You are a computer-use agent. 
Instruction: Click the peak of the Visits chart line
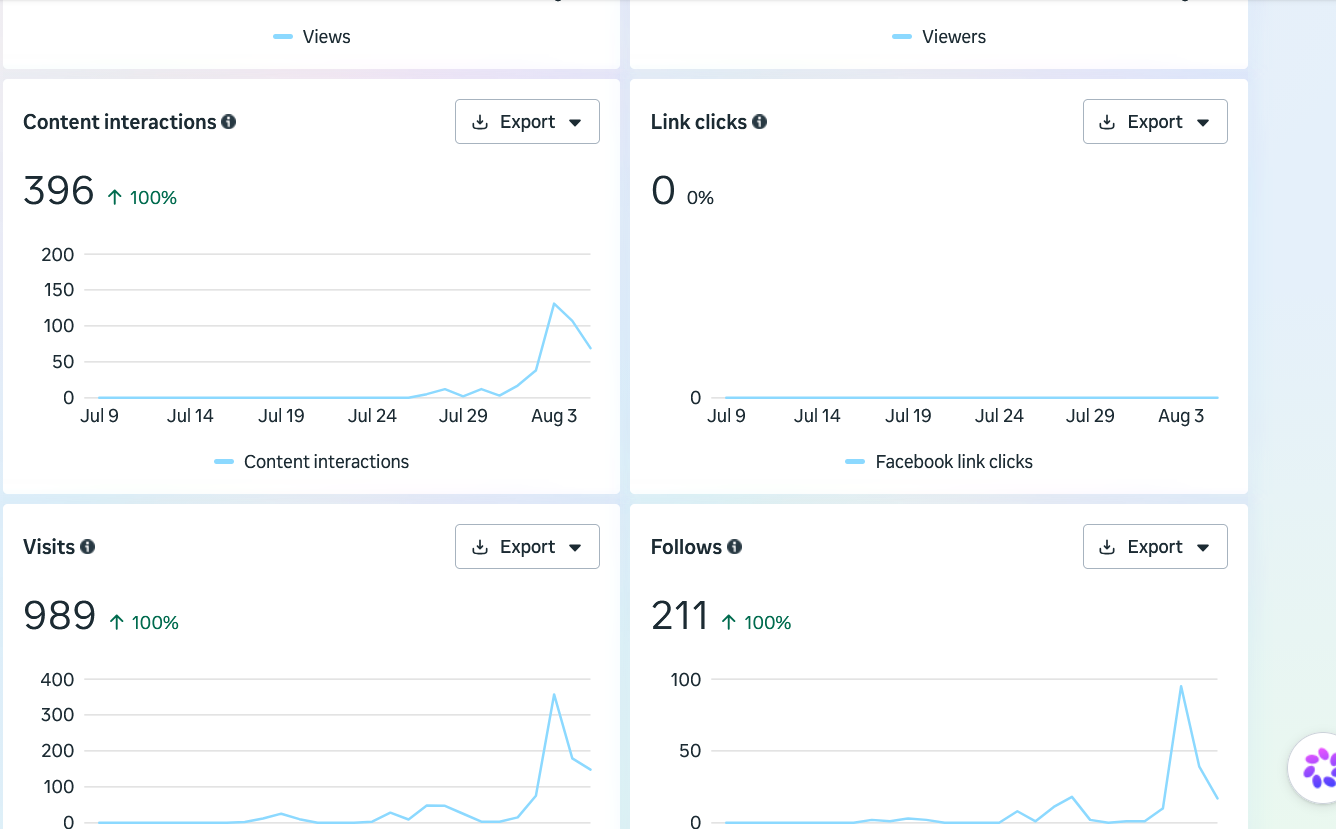(x=554, y=694)
